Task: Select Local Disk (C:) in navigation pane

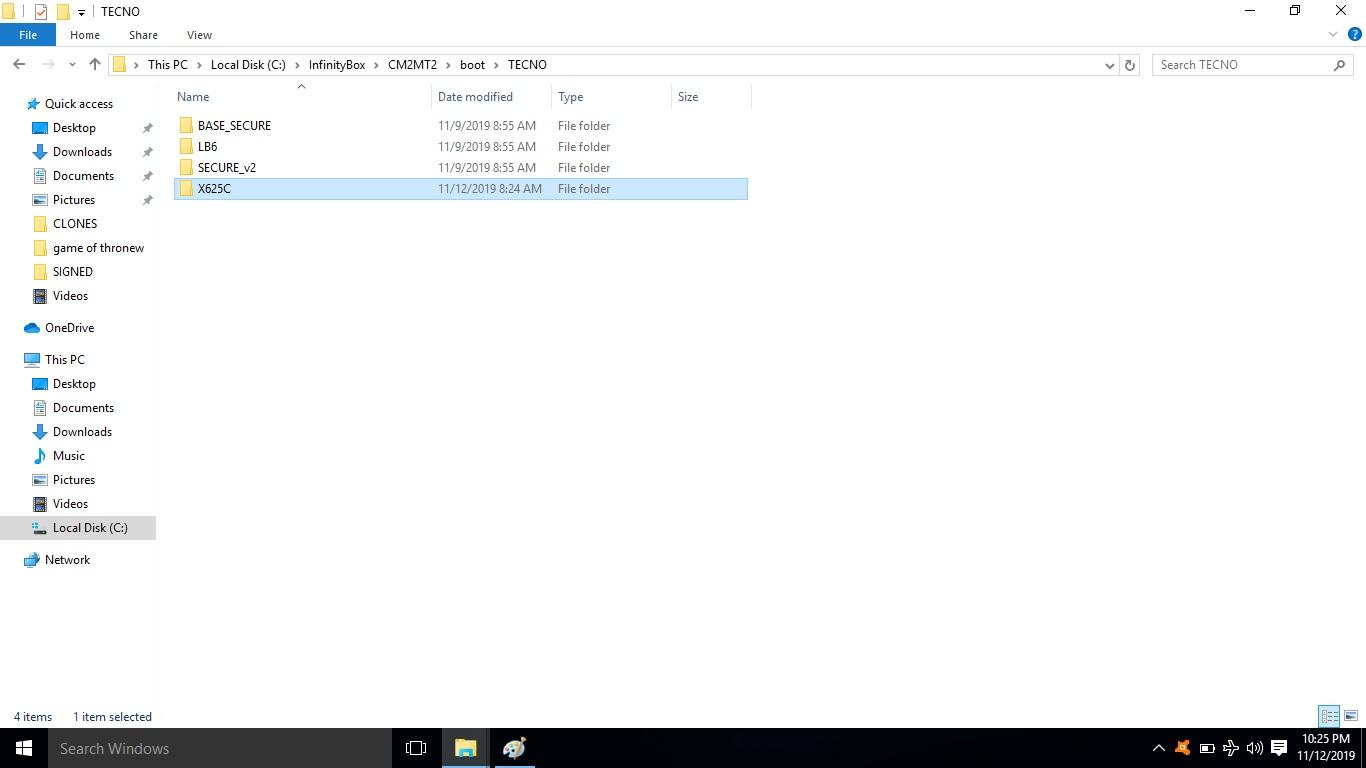Action: click(78, 528)
